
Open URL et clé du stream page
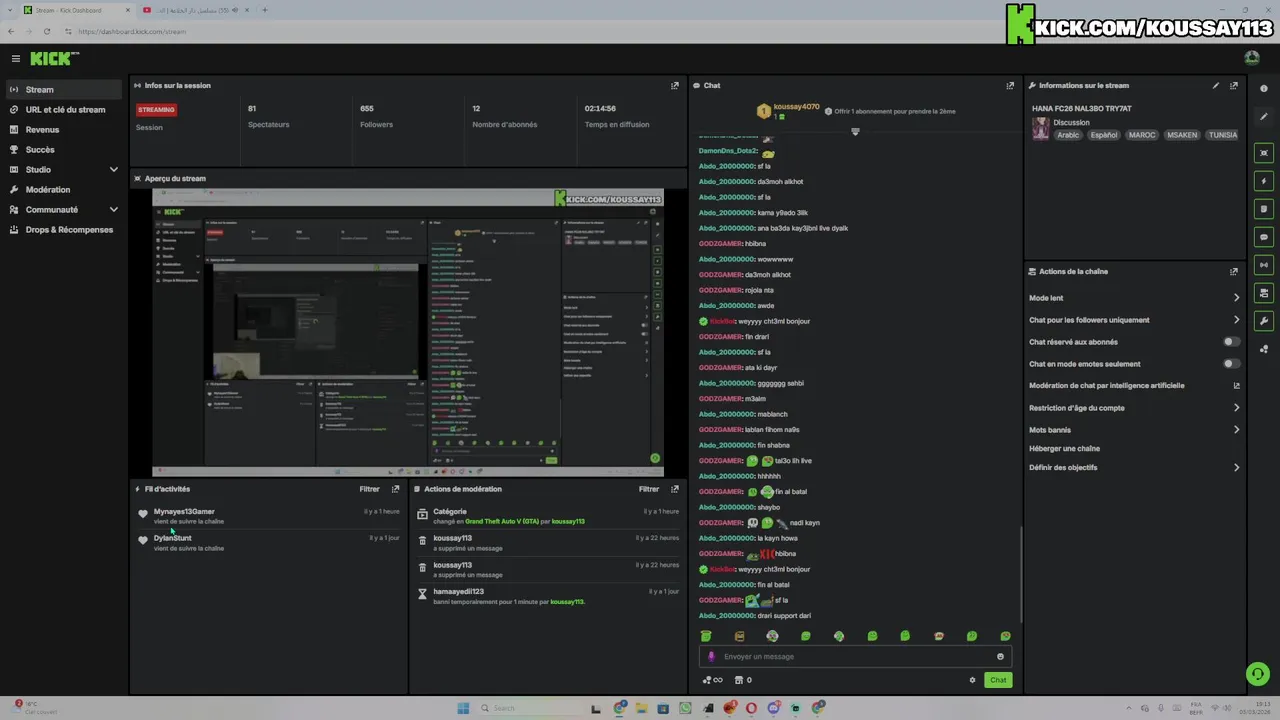64,110
